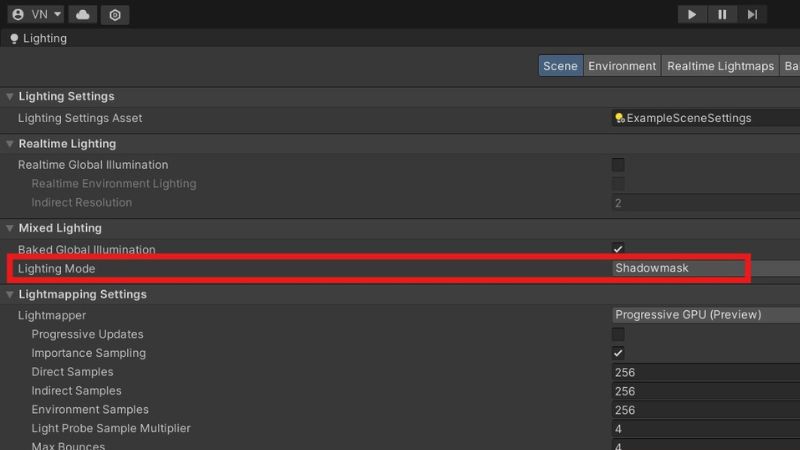Click the disabled Realtime Environment Lighting checkbox
This screenshot has width=800, height=450.
(618, 184)
